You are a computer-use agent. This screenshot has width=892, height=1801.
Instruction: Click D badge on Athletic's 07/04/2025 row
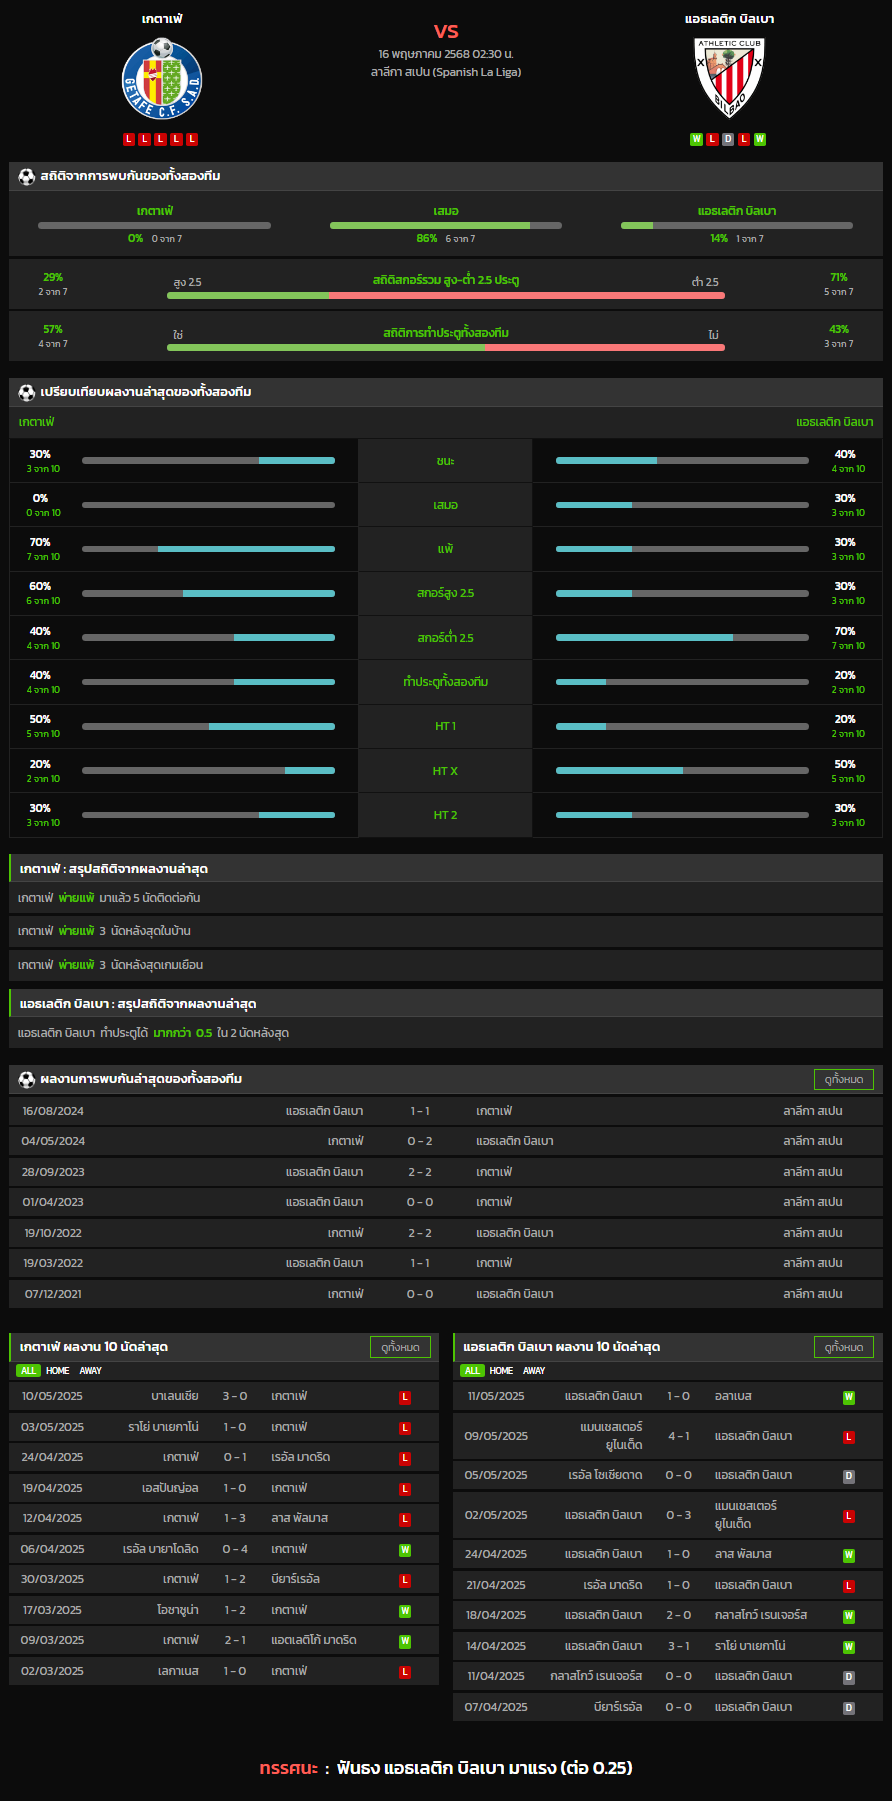tap(849, 1708)
